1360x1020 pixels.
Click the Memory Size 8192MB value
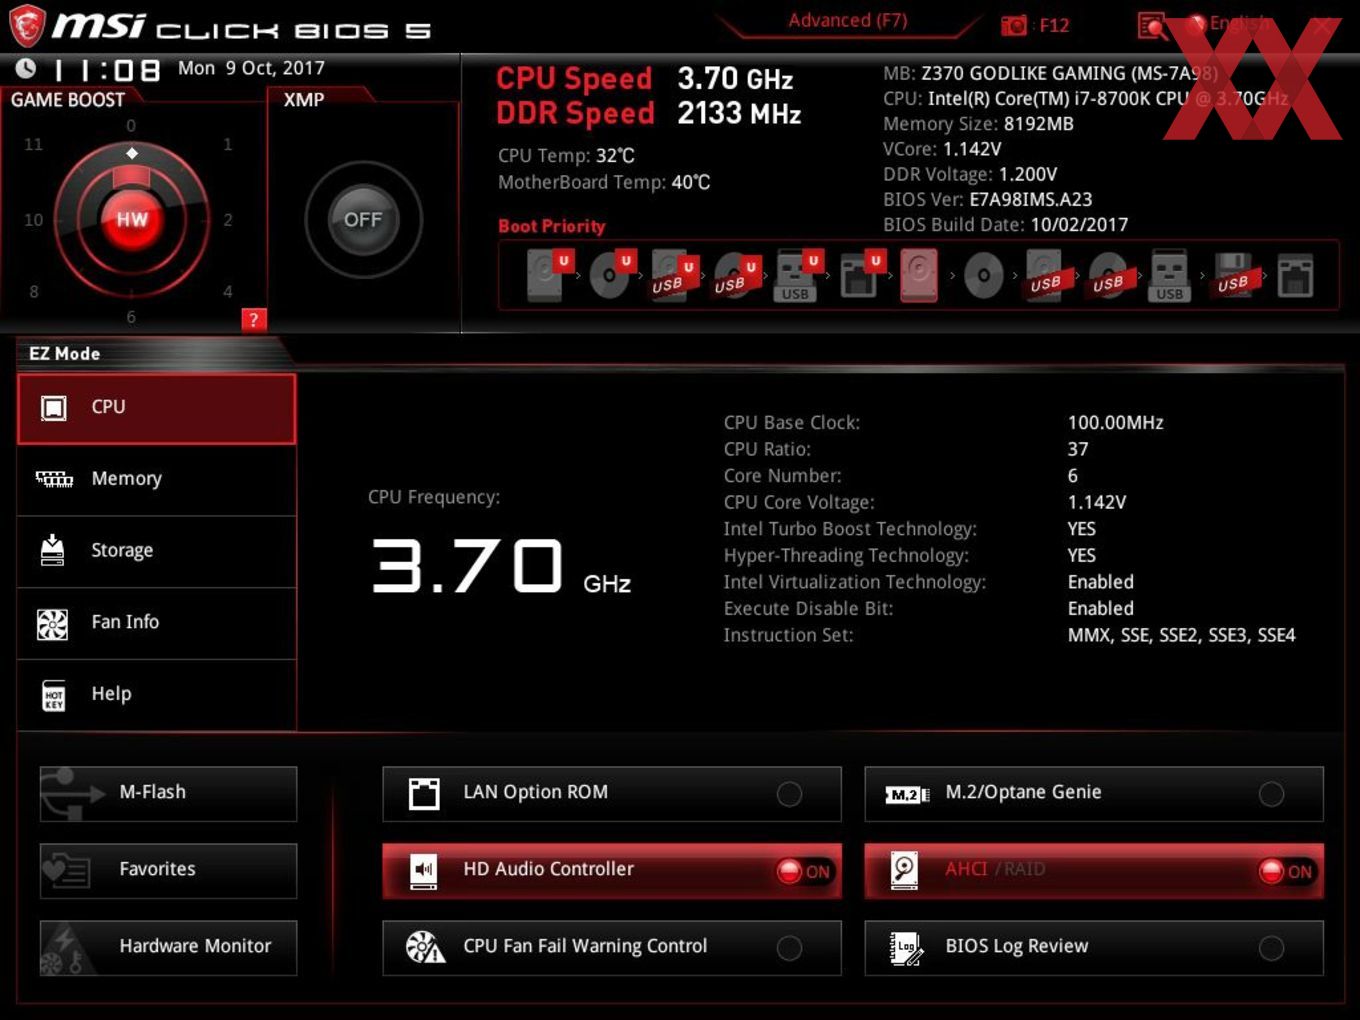tap(1038, 124)
